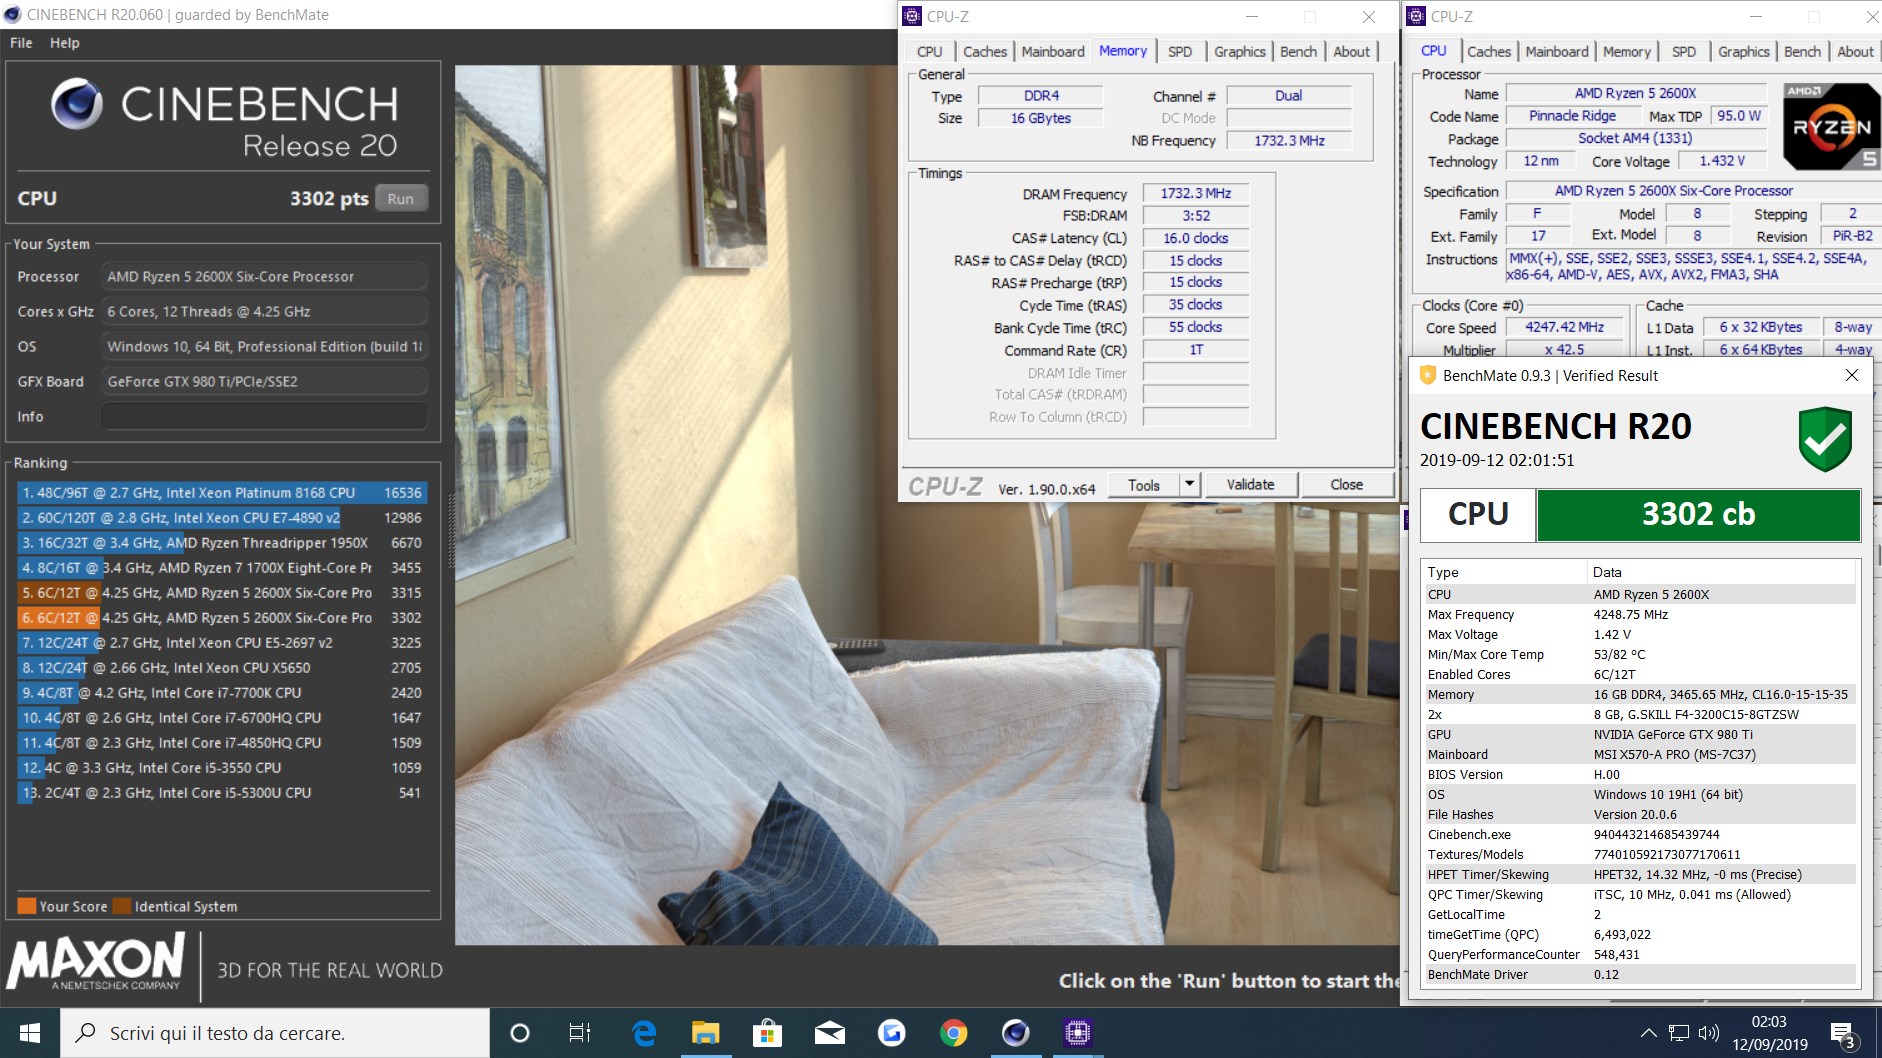The width and height of the screenshot is (1882, 1058).
Task: Open the notification center icon
Action: tap(1842, 1033)
